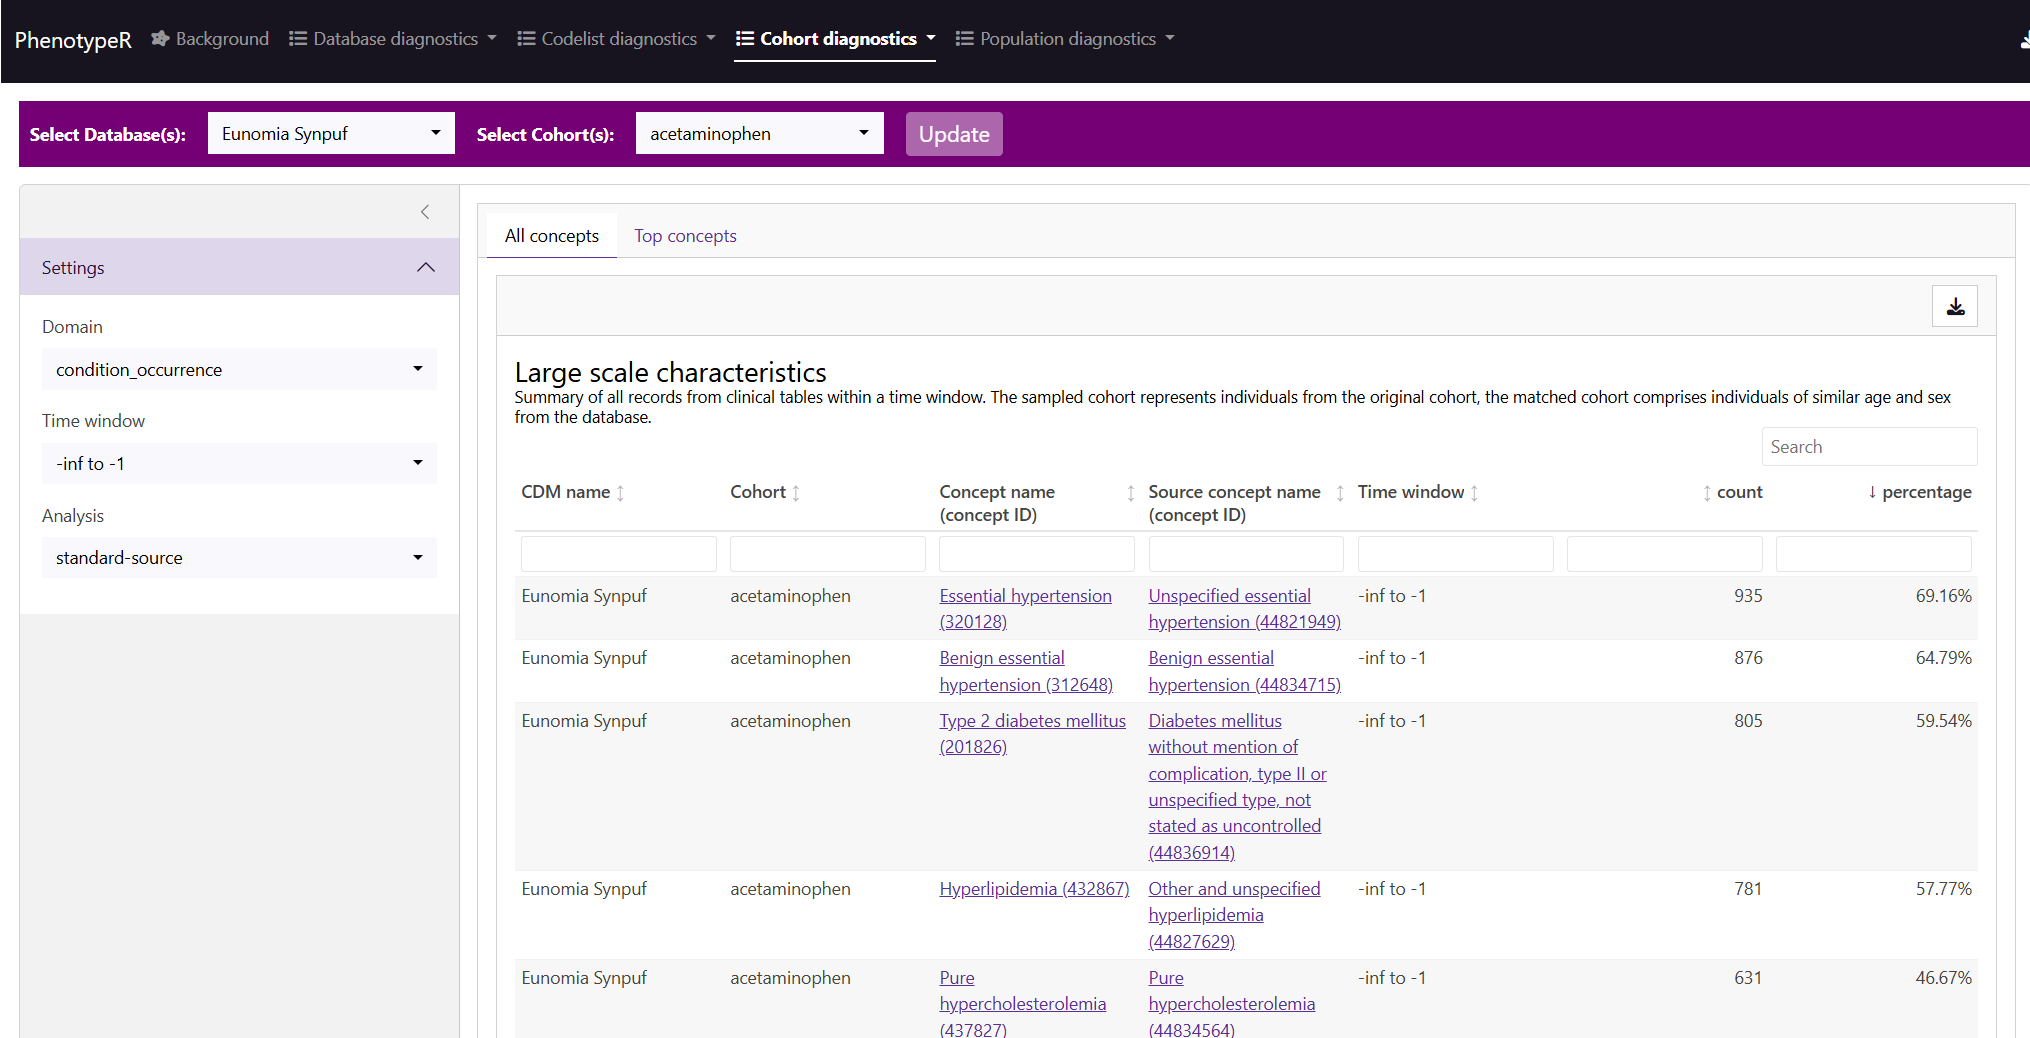The width and height of the screenshot is (2030, 1038).
Task: Collapse the Settings panel
Action: [x=425, y=267]
